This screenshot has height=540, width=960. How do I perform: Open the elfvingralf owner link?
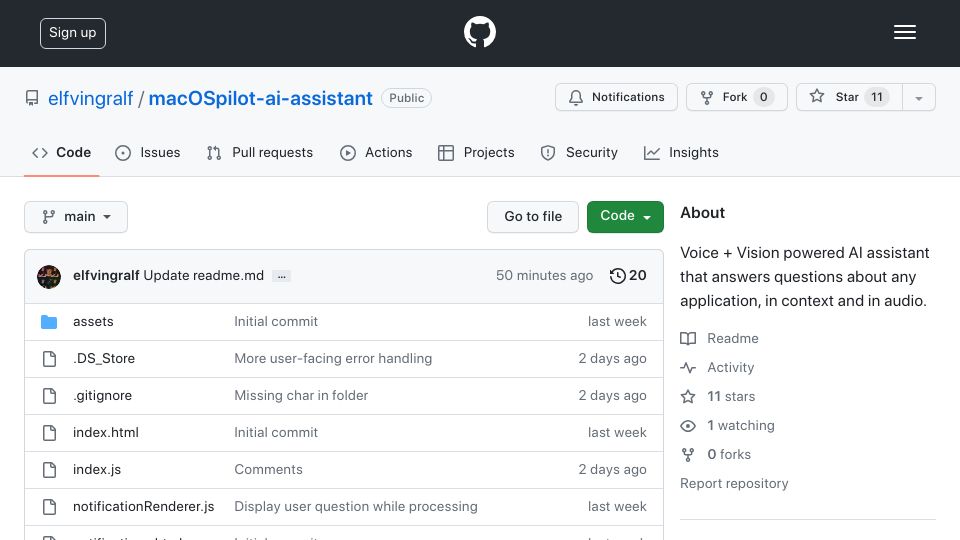91,98
